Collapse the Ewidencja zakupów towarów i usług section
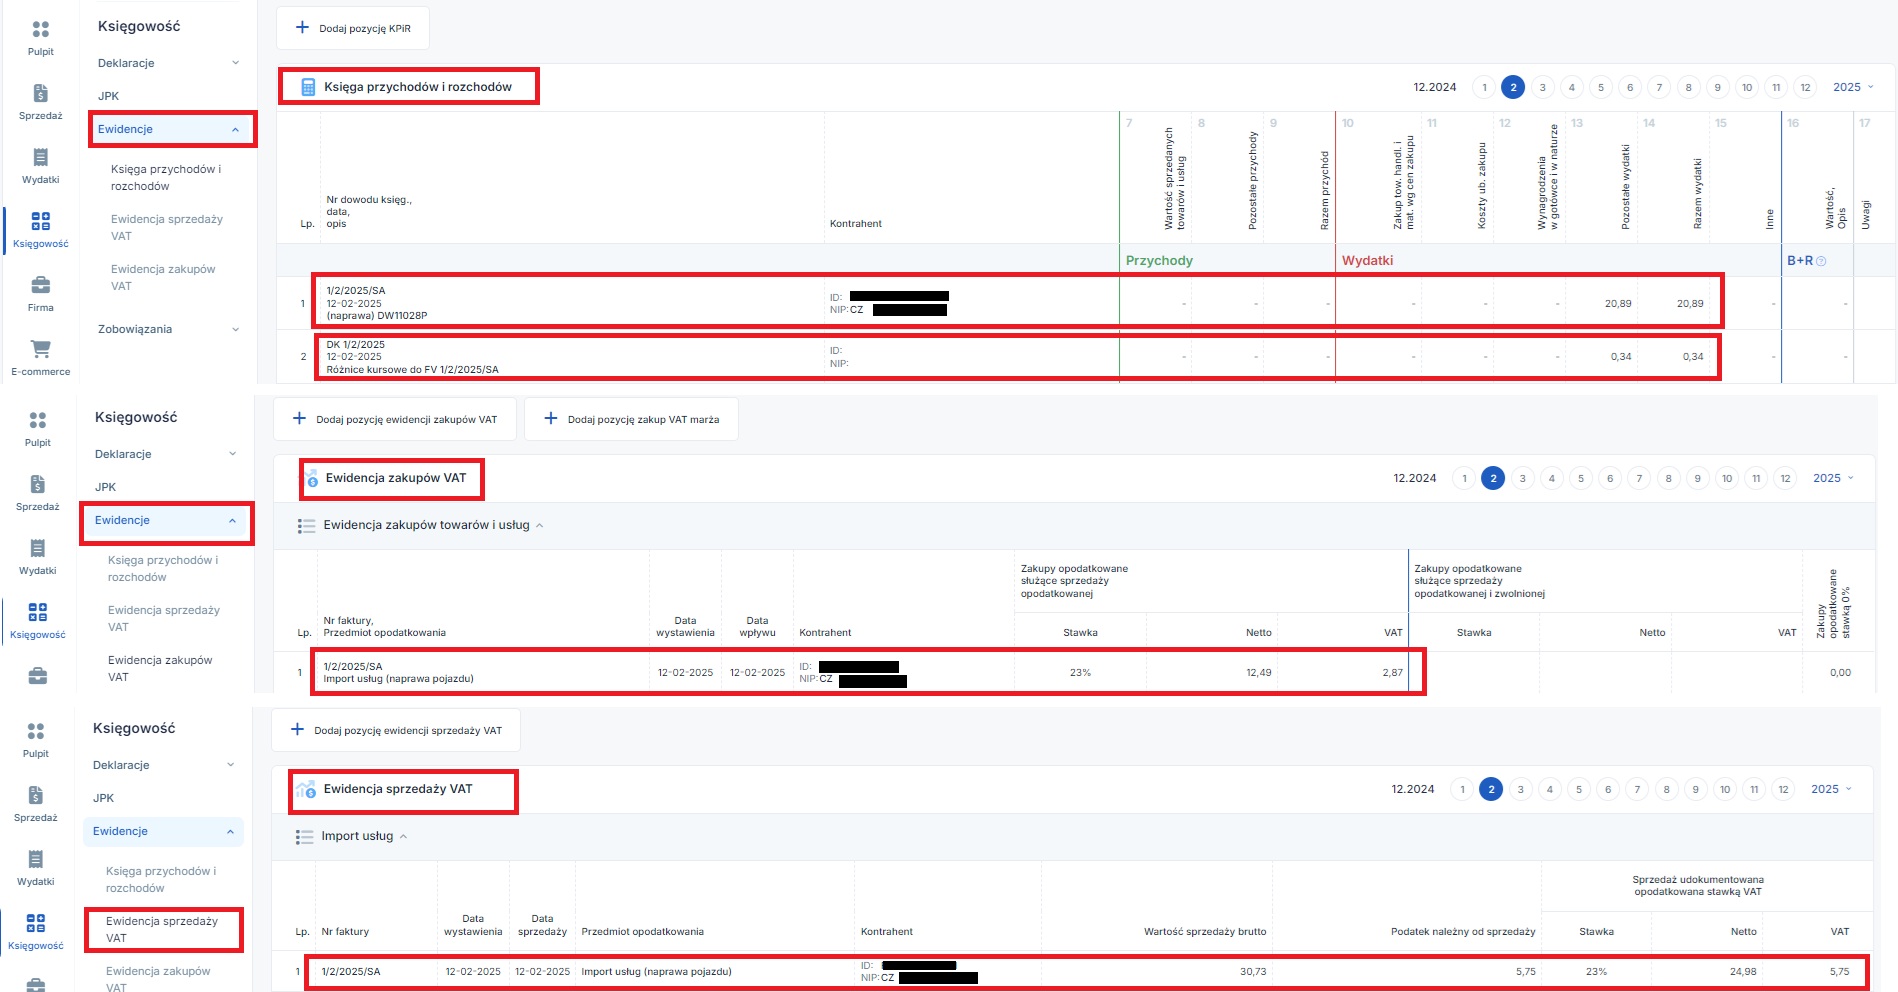This screenshot has width=1898, height=992. point(540,525)
